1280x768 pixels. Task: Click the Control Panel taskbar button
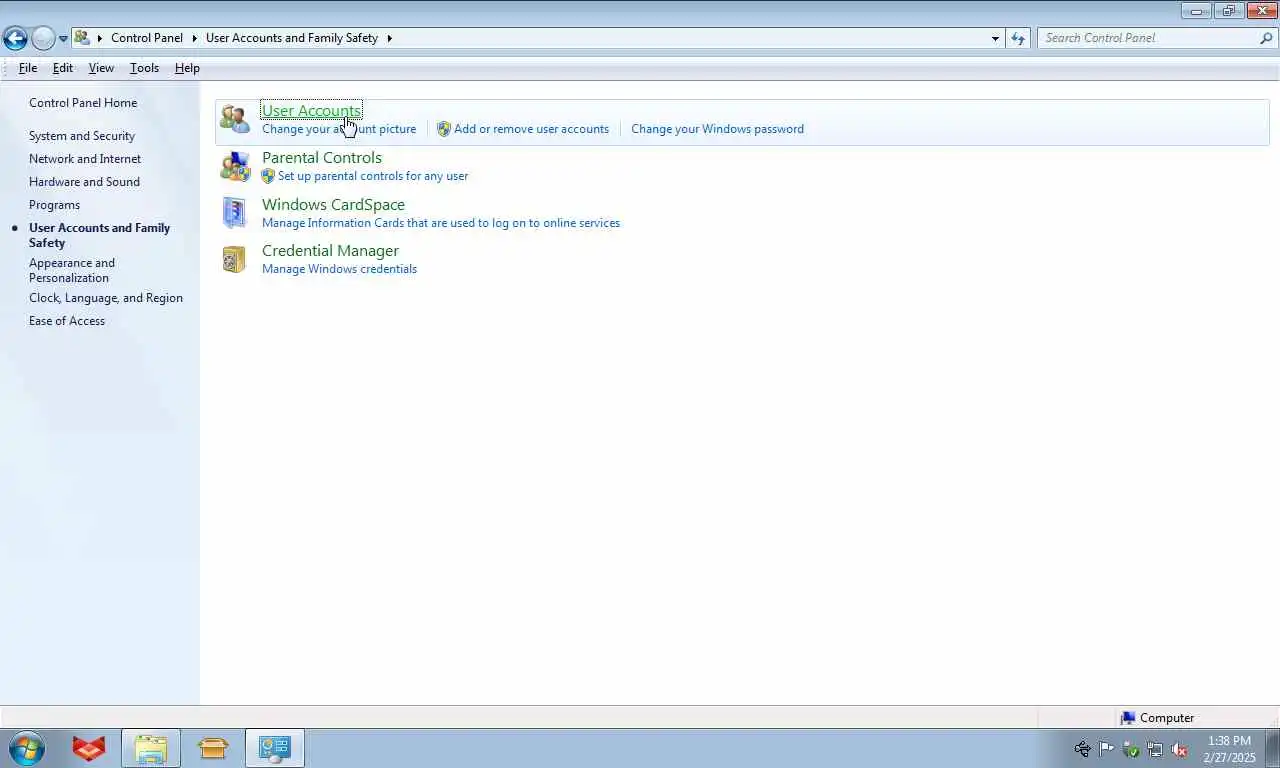275,748
